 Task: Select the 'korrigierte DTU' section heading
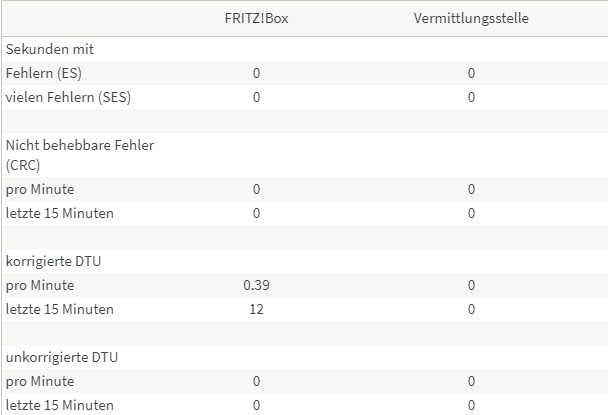click(x=54, y=261)
